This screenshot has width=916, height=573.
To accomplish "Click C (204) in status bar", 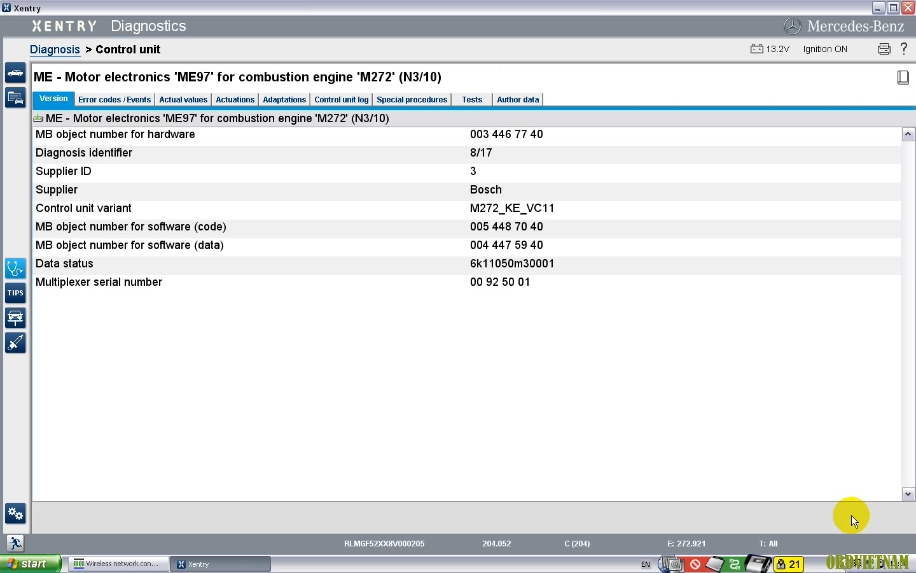I will click(x=577, y=544).
